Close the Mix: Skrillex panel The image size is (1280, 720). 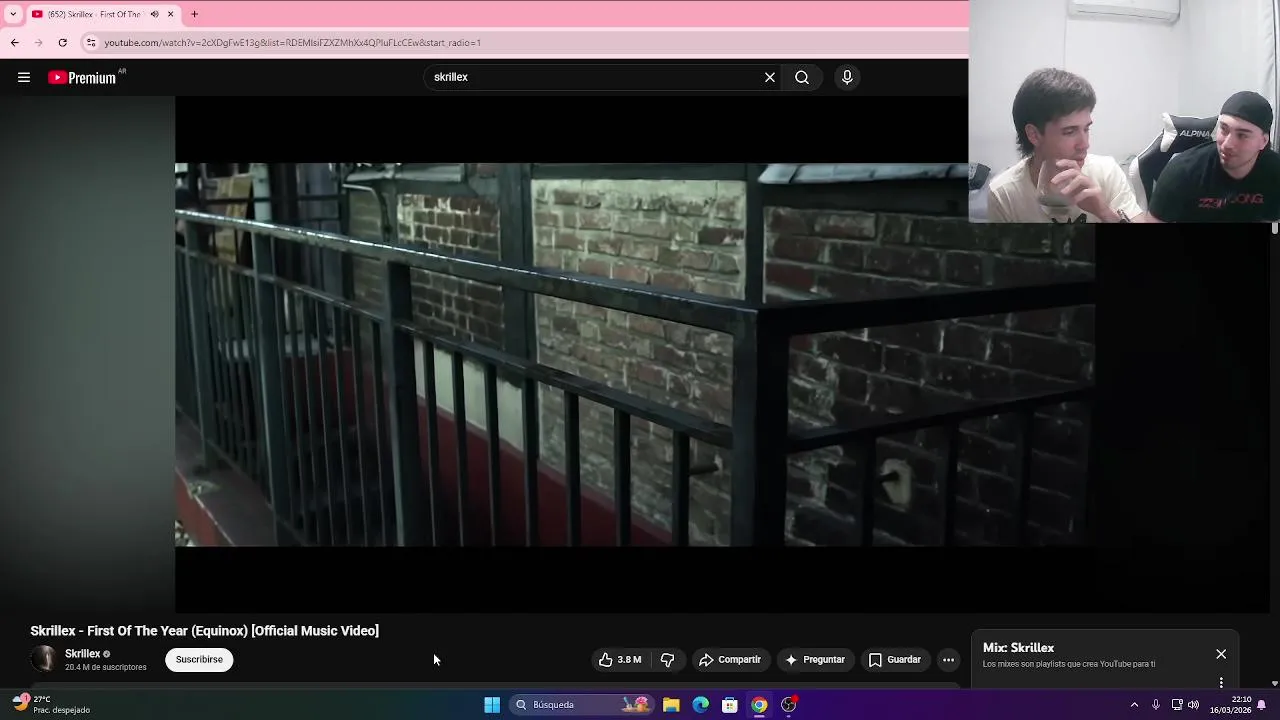point(1221,654)
